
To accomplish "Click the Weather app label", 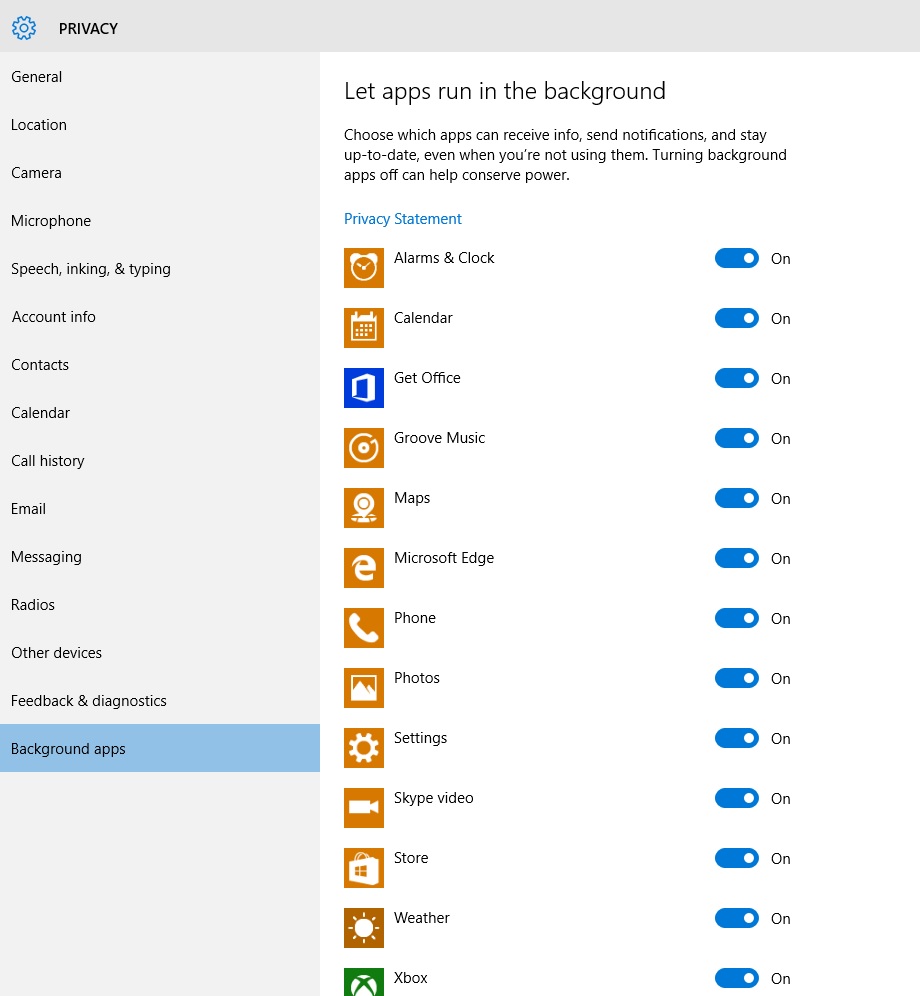I will click(421, 918).
